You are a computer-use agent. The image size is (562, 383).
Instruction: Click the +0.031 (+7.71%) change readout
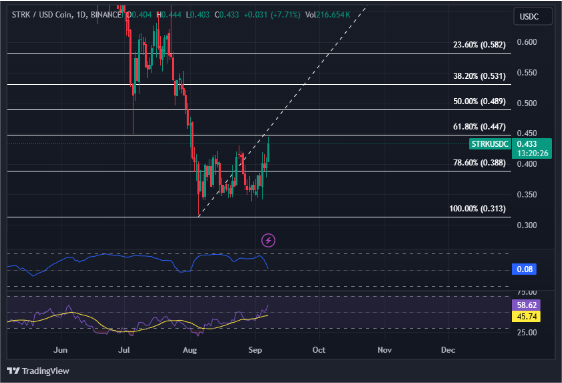click(x=272, y=15)
